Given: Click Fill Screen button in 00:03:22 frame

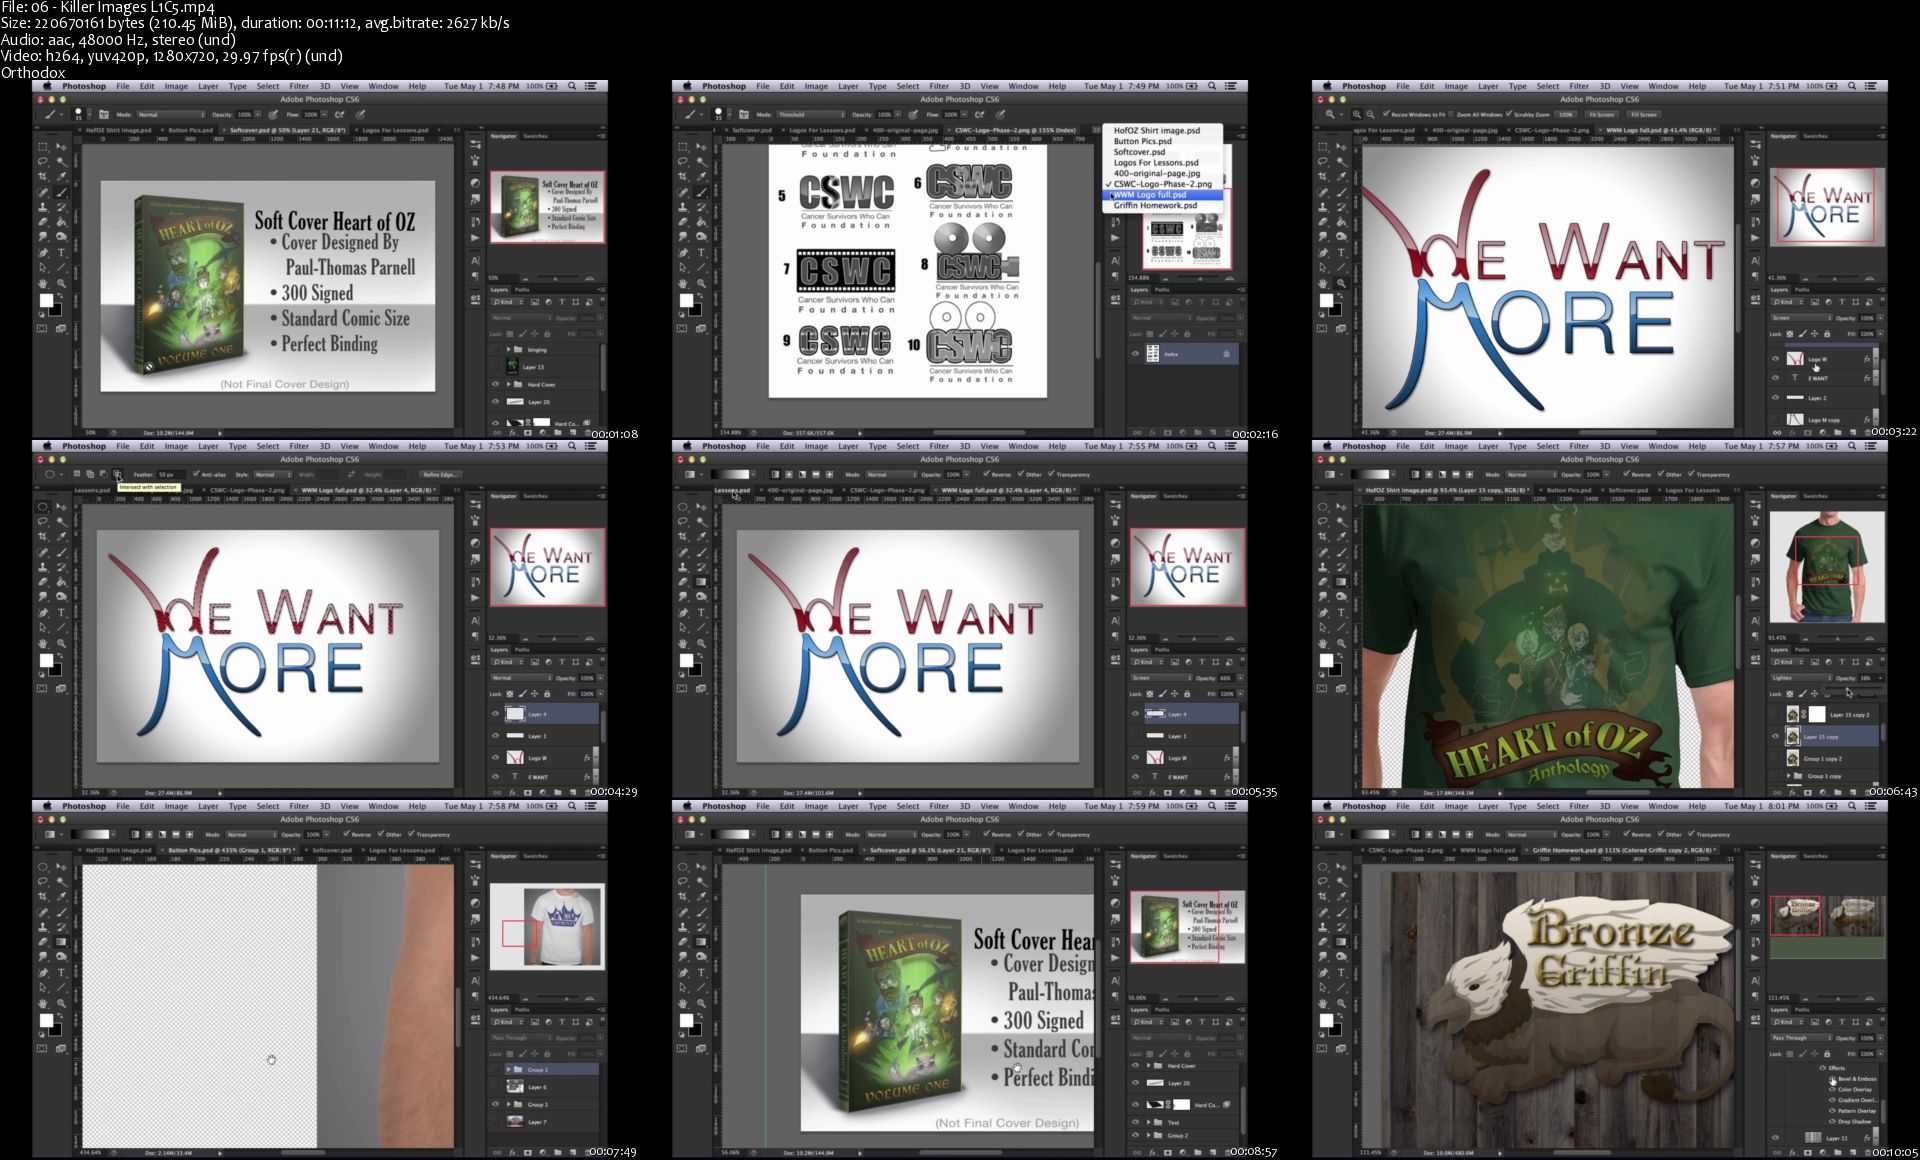Looking at the screenshot, I should tap(1643, 115).
